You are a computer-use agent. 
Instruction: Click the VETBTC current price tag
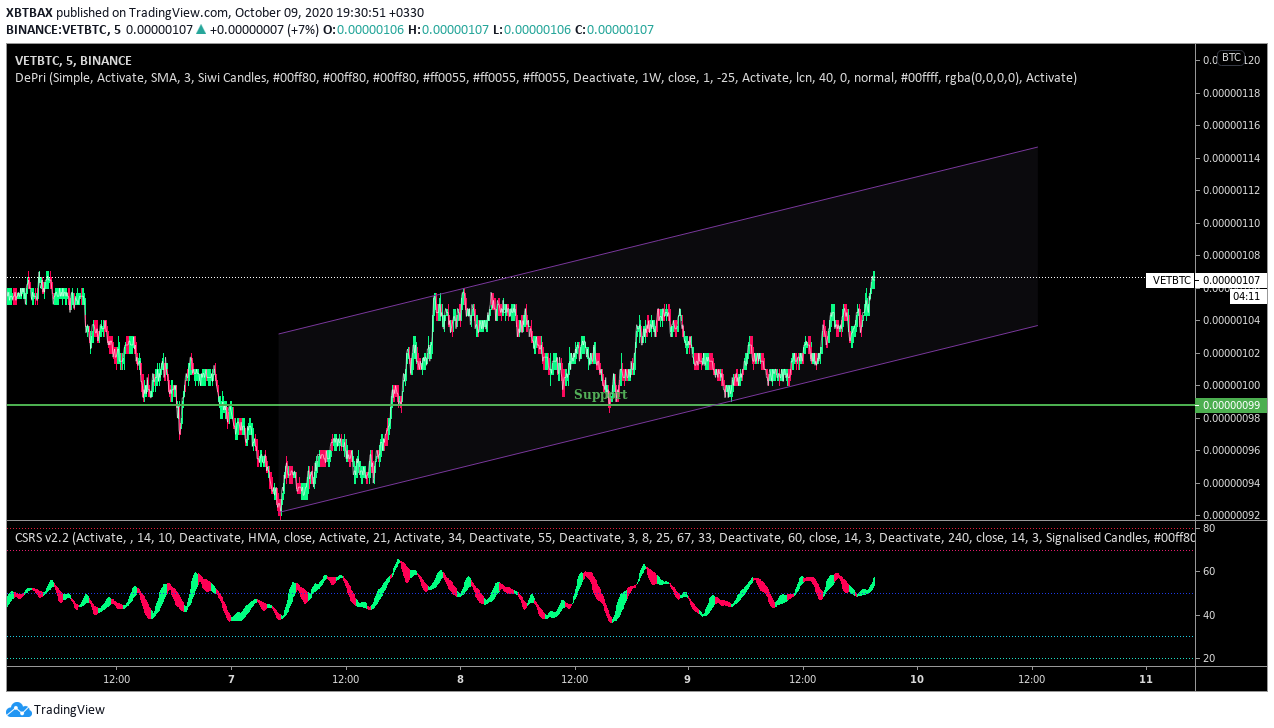(x=1207, y=281)
